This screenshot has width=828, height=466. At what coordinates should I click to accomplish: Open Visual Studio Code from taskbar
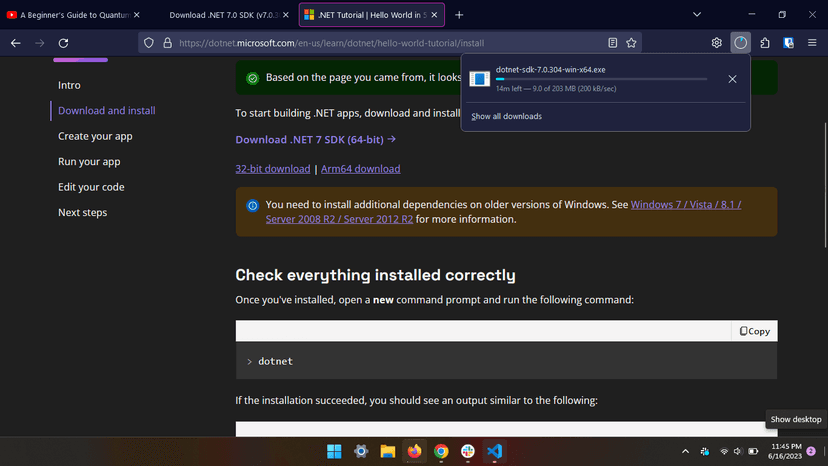click(494, 452)
